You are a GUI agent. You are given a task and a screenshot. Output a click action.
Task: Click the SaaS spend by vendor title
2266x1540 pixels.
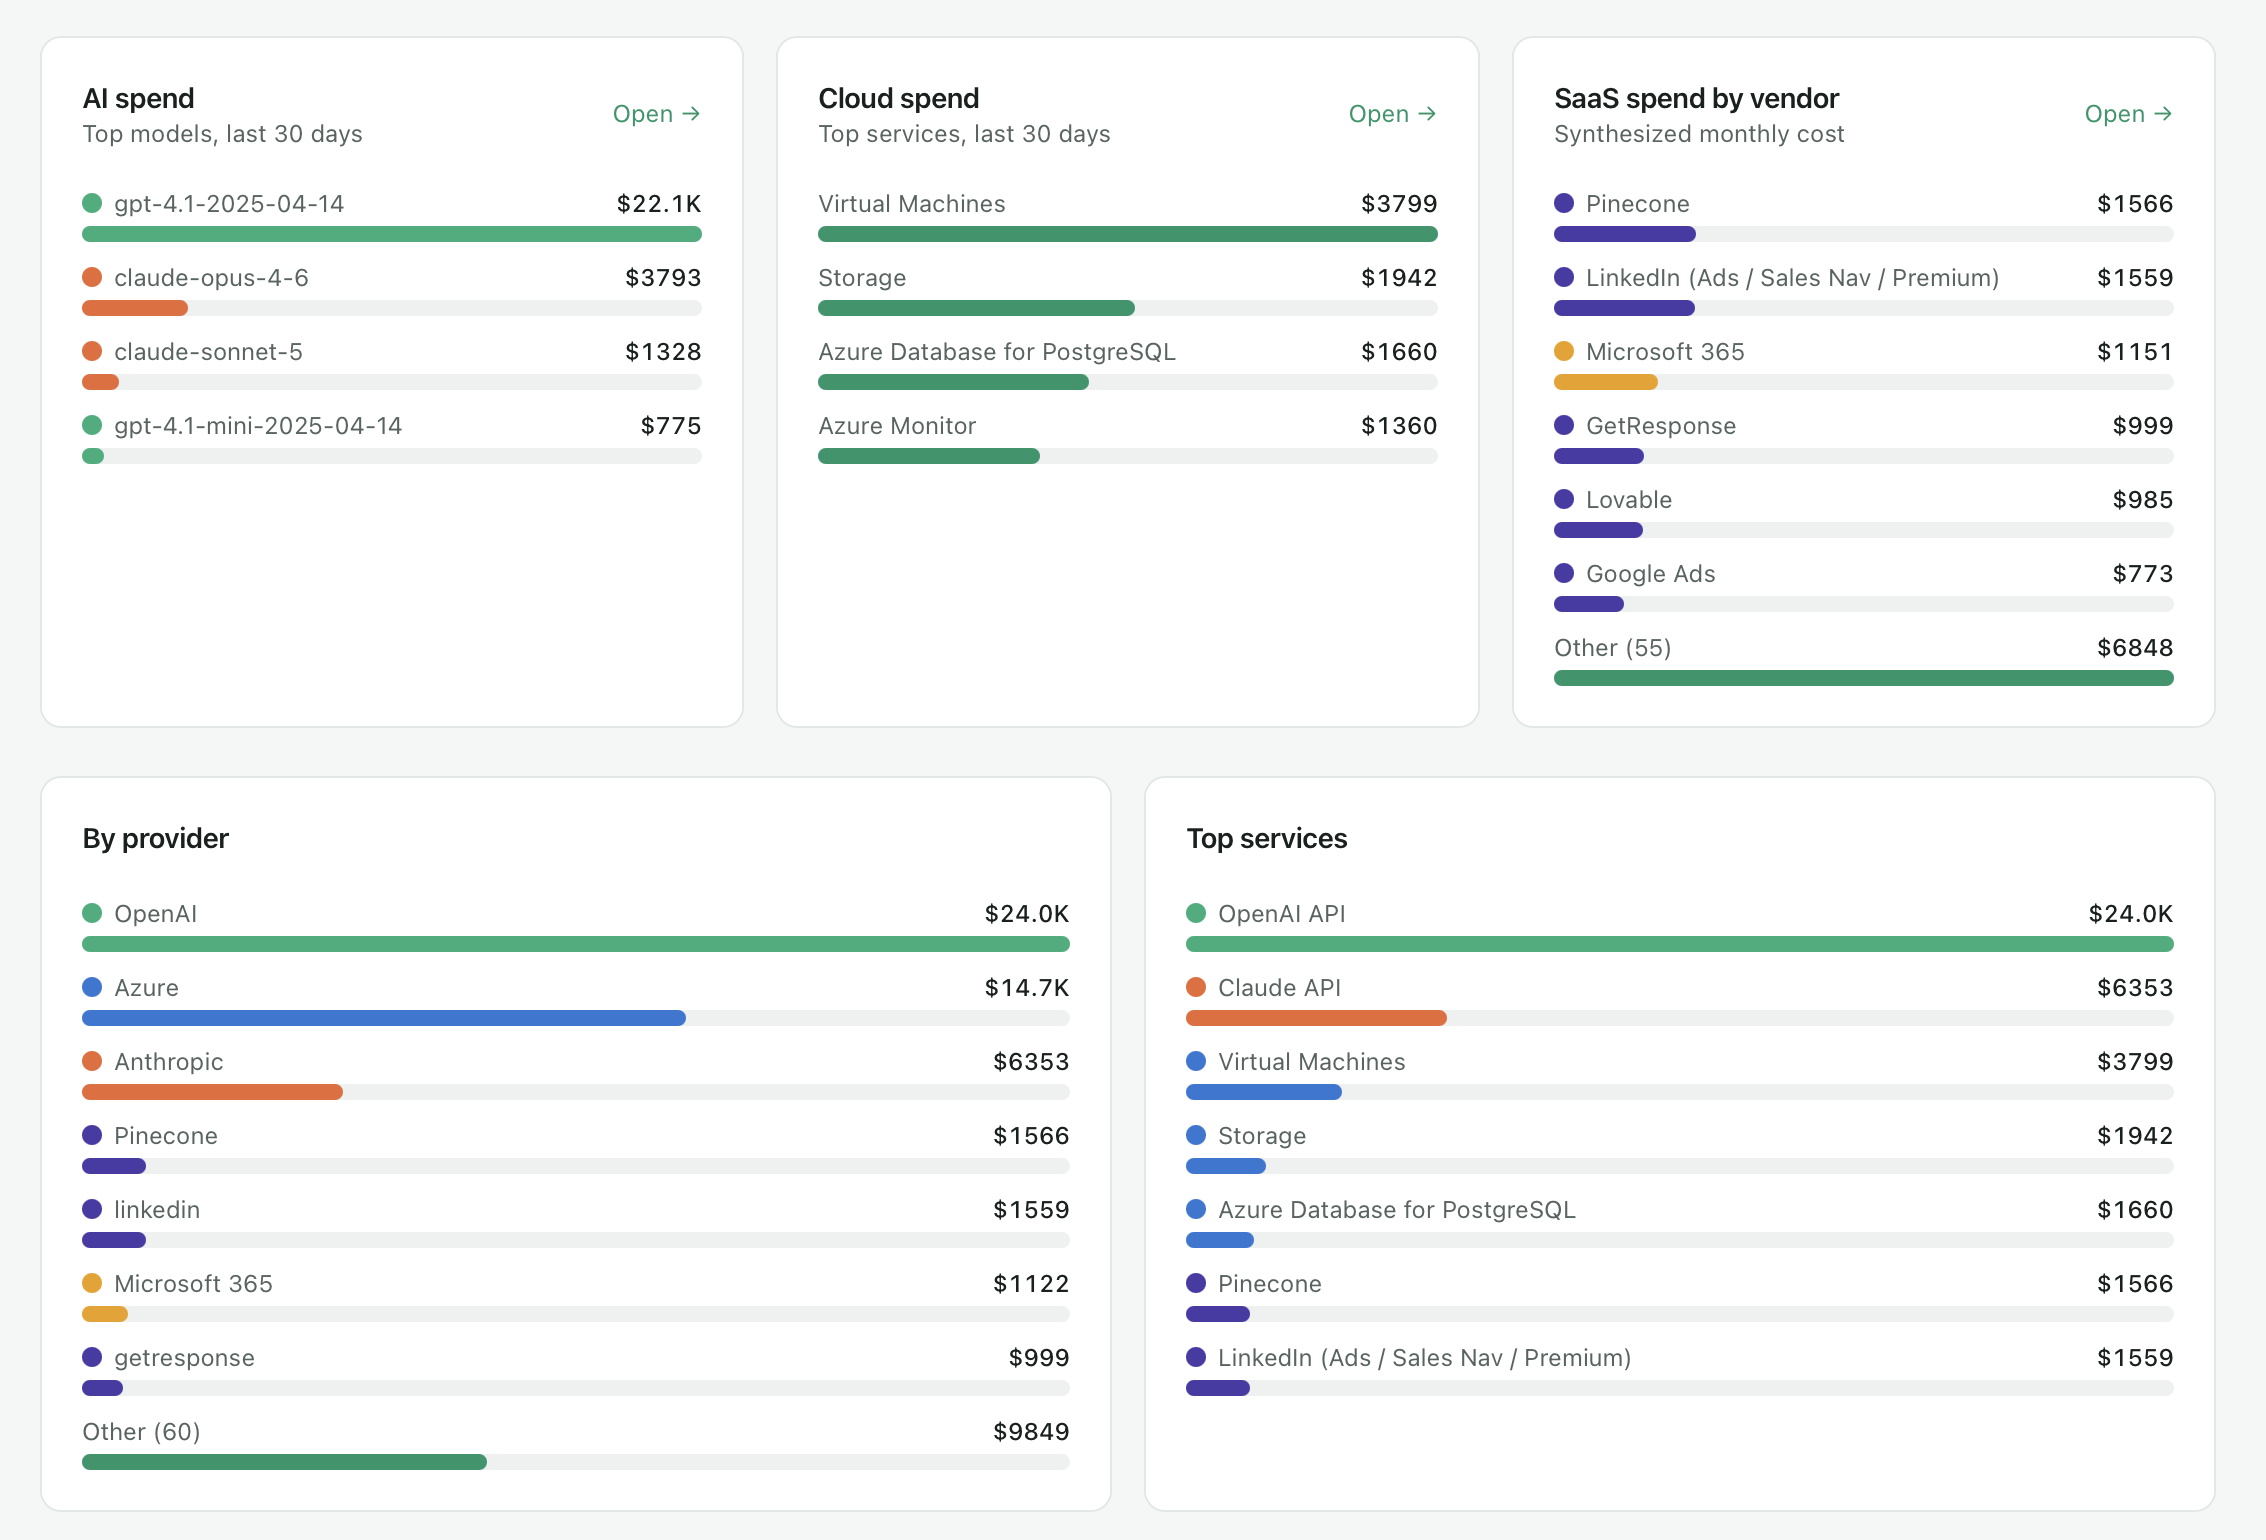pos(1696,98)
